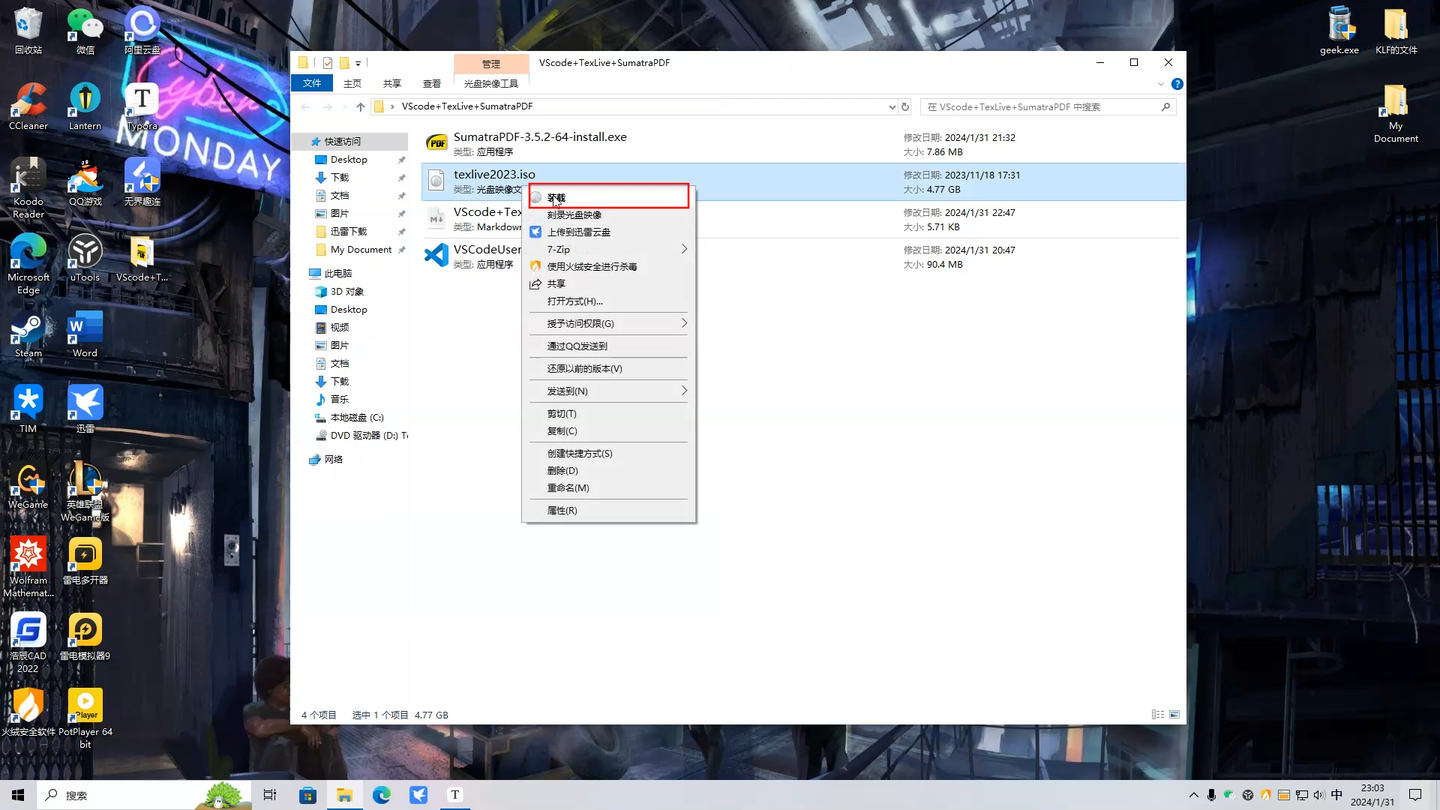Open the KLF的文件 desktop folder
Image resolution: width=1440 pixels, height=810 pixels.
[x=1396, y=30]
